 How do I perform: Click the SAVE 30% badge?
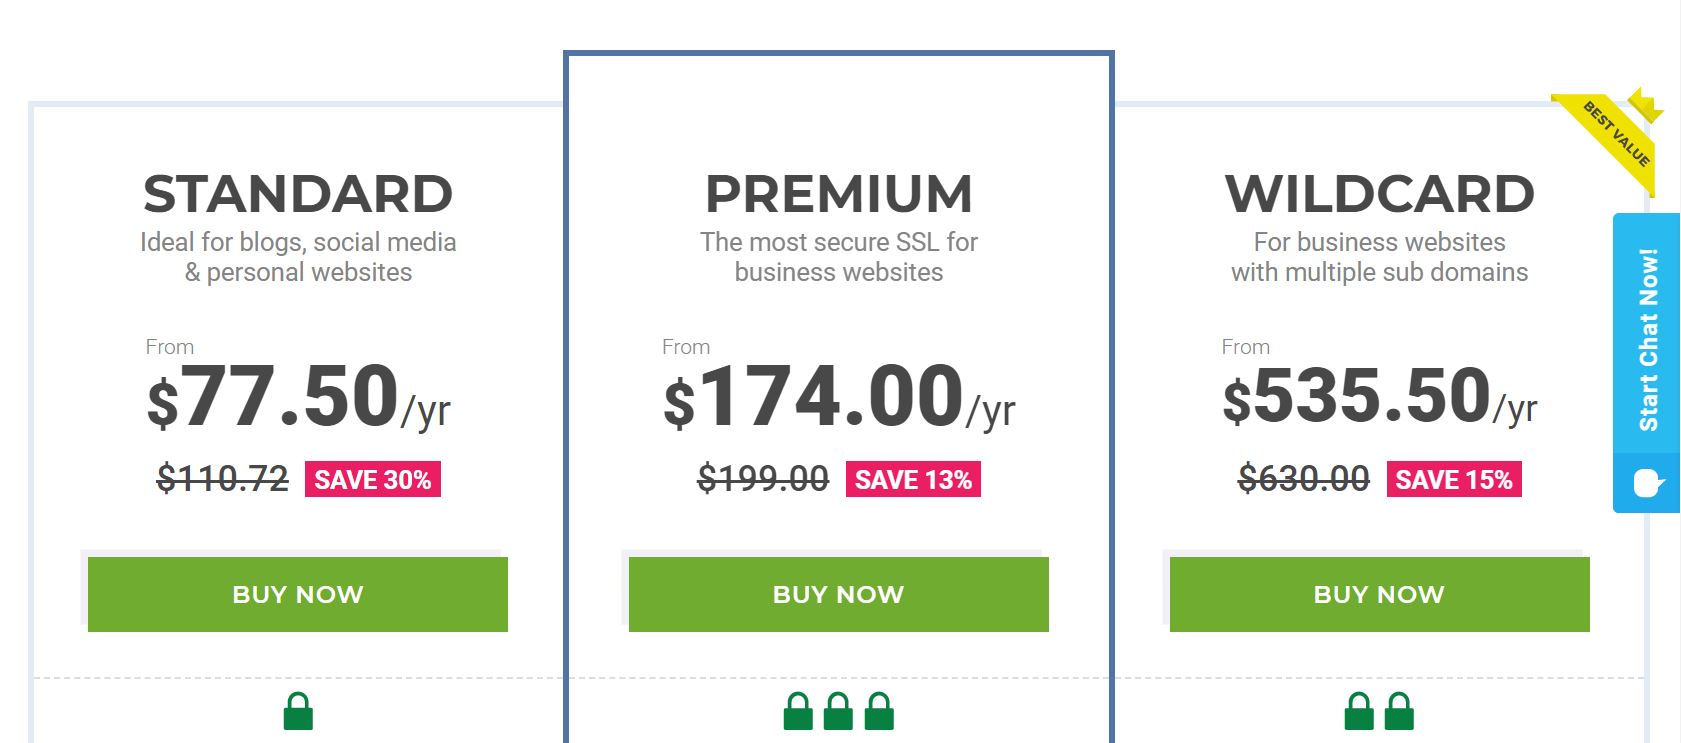tap(373, 479)
